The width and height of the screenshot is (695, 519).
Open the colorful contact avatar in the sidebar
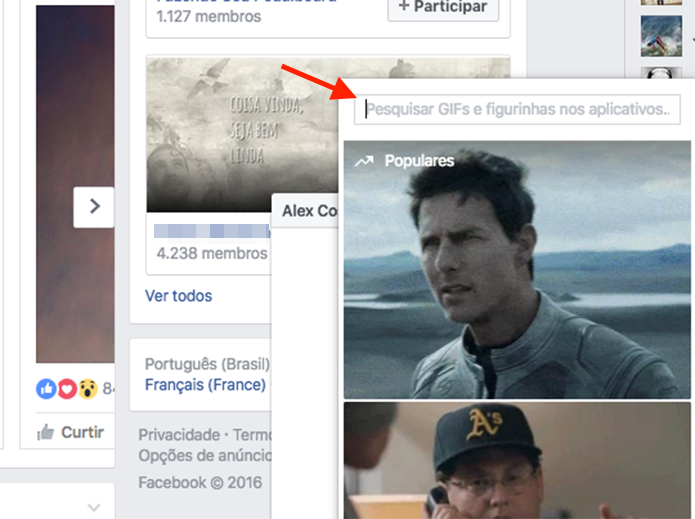click(x=661, y=36)
